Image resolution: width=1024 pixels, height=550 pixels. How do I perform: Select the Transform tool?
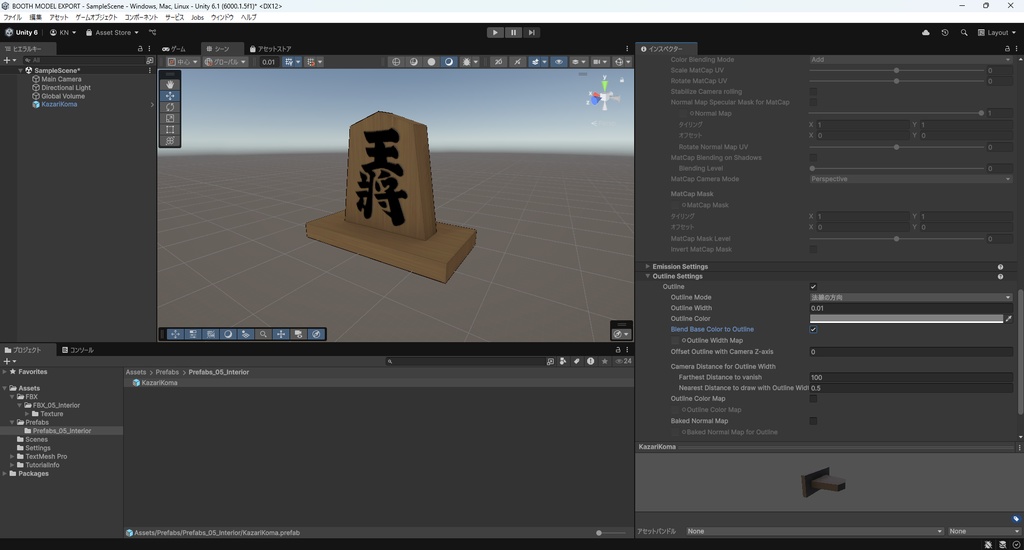[x=170, y=140]
